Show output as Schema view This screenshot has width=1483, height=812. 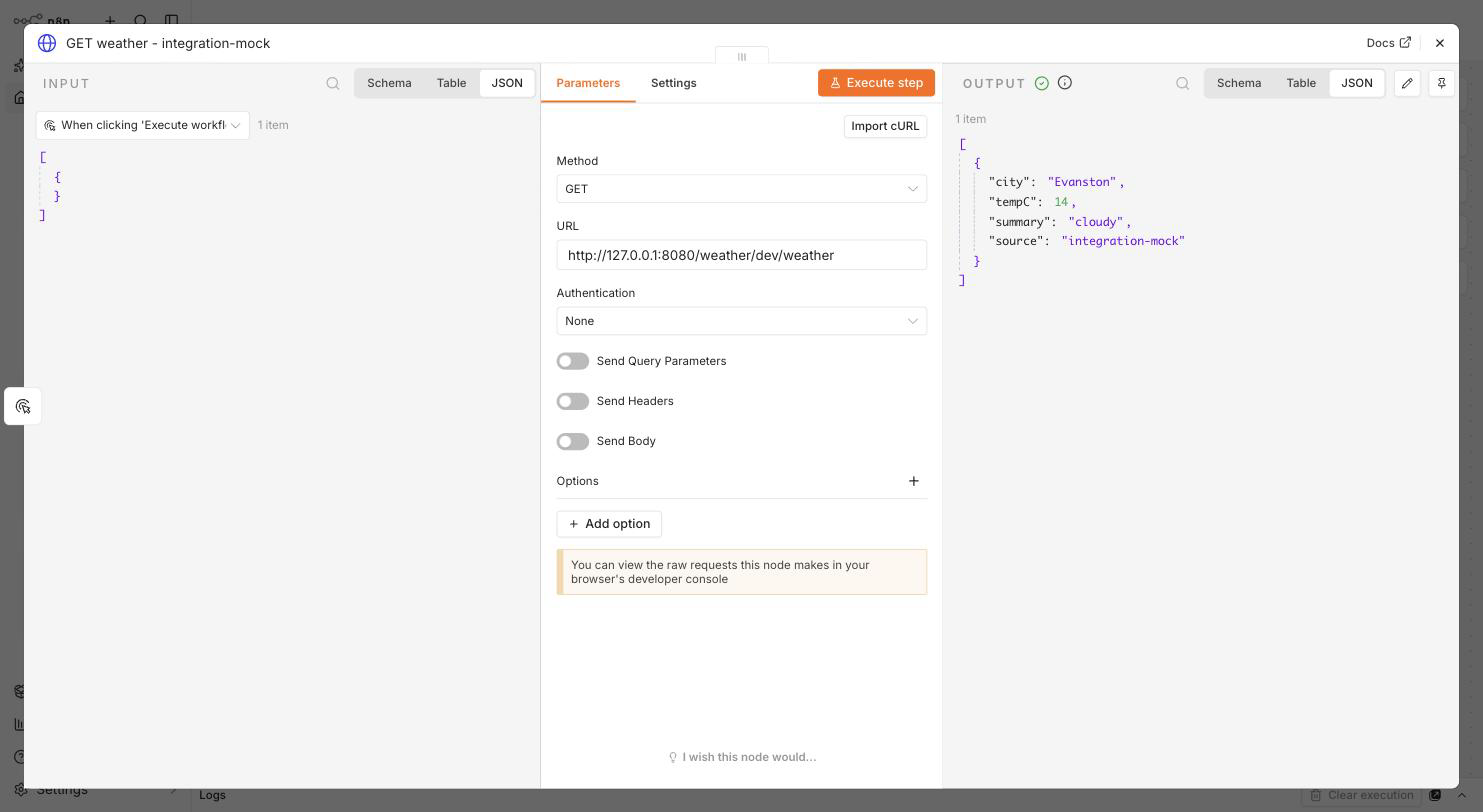click(1239, 83)
